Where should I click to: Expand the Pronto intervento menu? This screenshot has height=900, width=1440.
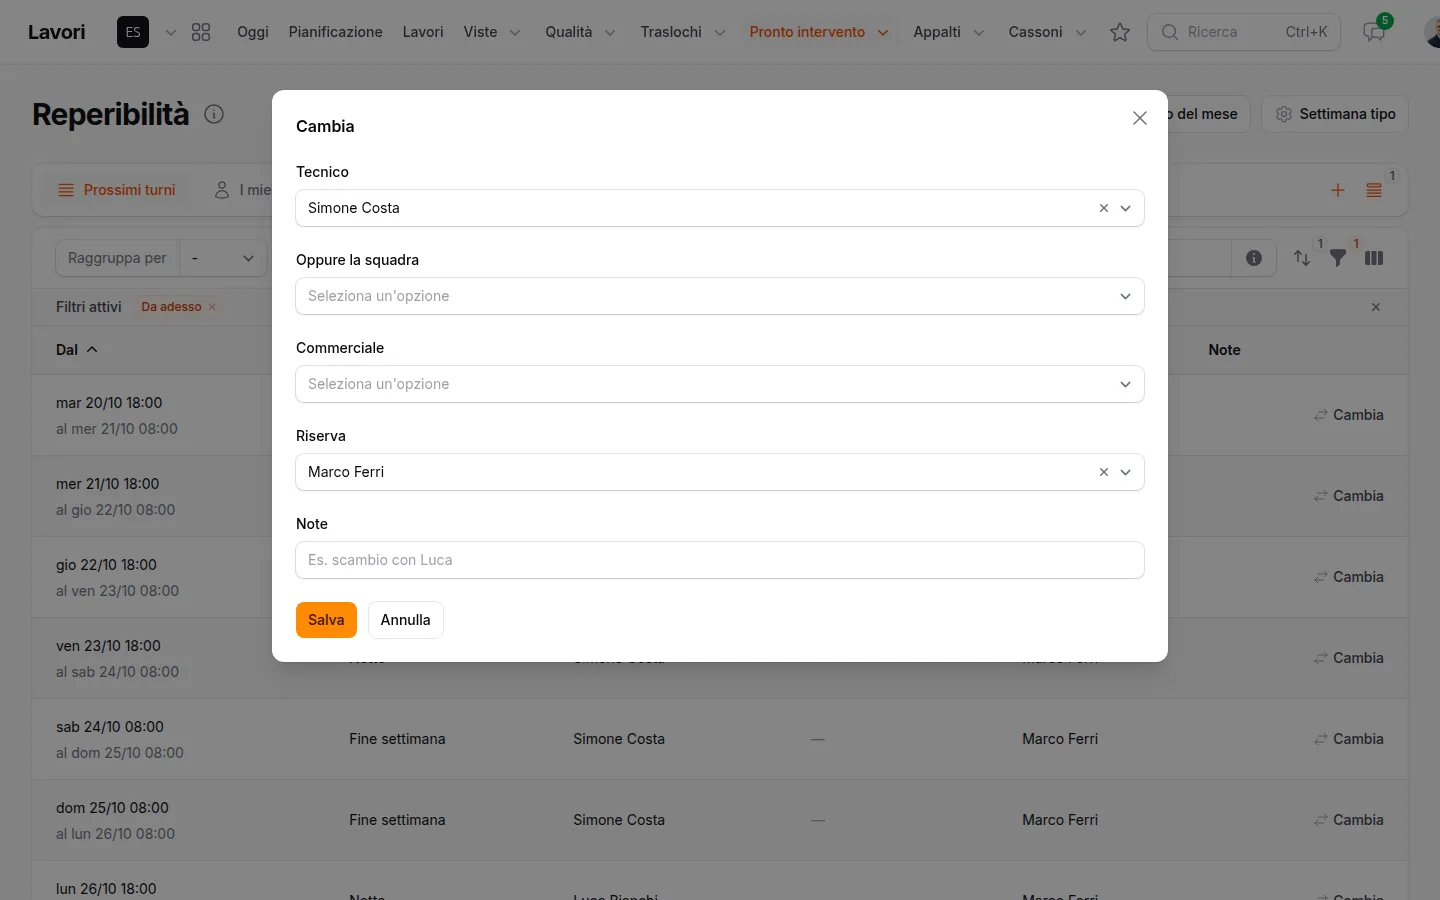coord(819,32)
